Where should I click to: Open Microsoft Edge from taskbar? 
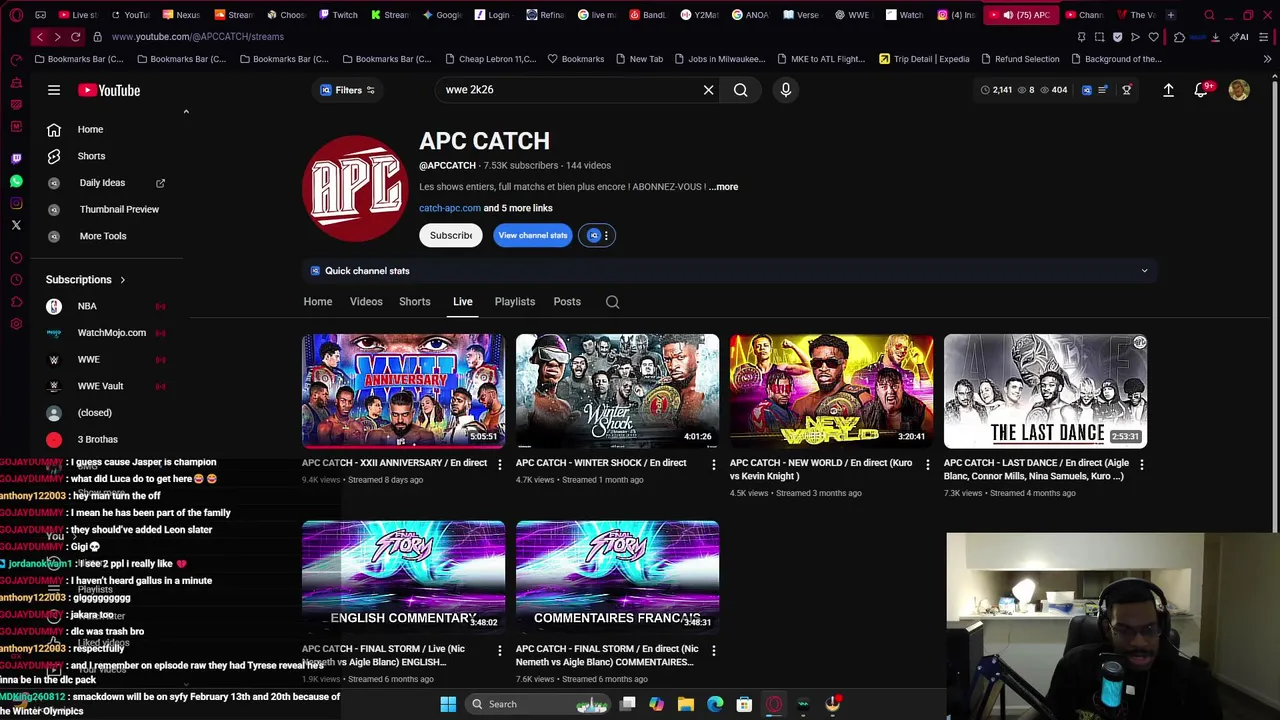click(715, 704)
